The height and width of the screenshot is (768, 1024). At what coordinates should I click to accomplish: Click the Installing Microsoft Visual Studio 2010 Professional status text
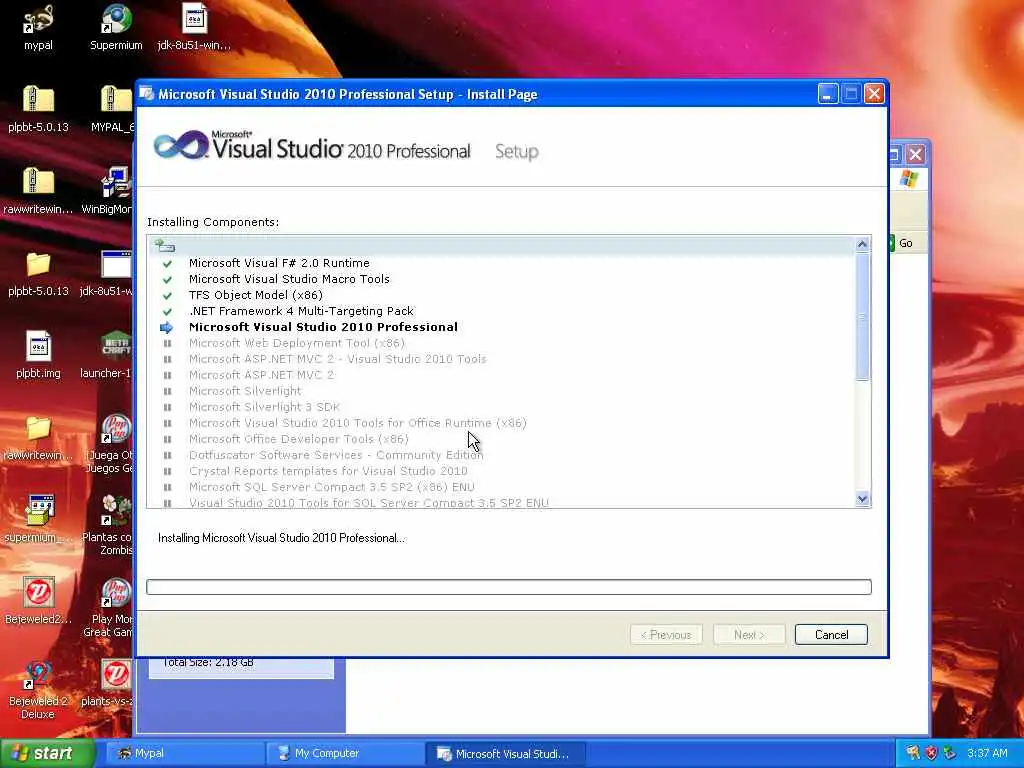click(281, 538)
